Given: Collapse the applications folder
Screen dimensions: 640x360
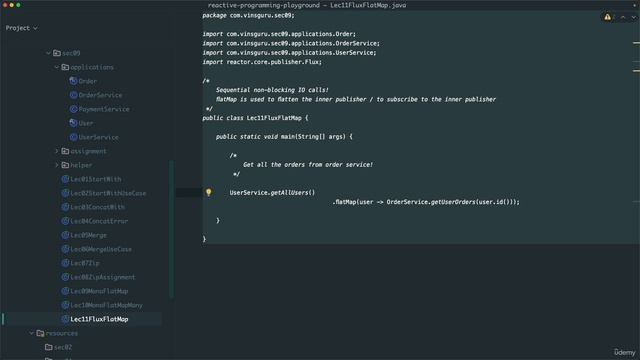Looking at the screenshot, I should [x=57, y=67].
